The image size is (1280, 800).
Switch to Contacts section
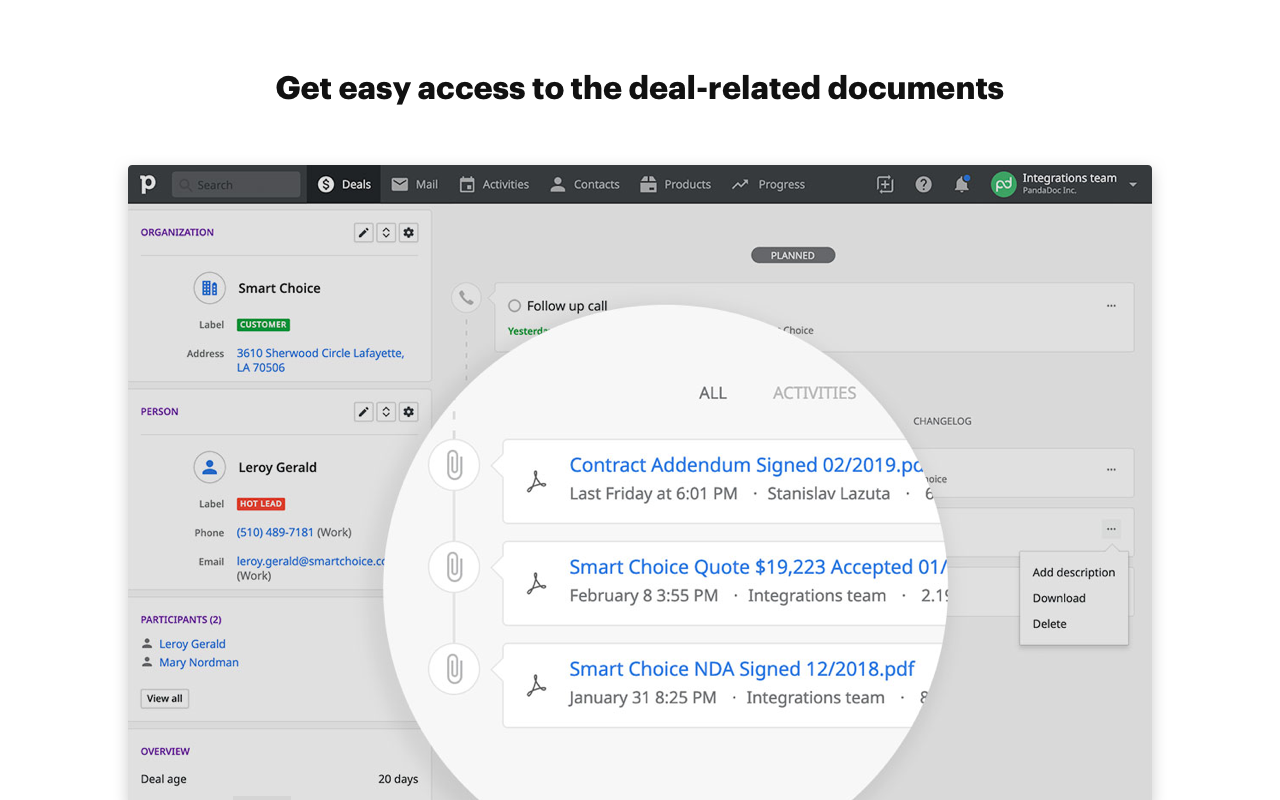pyautogui.click(x=585, y=184)
